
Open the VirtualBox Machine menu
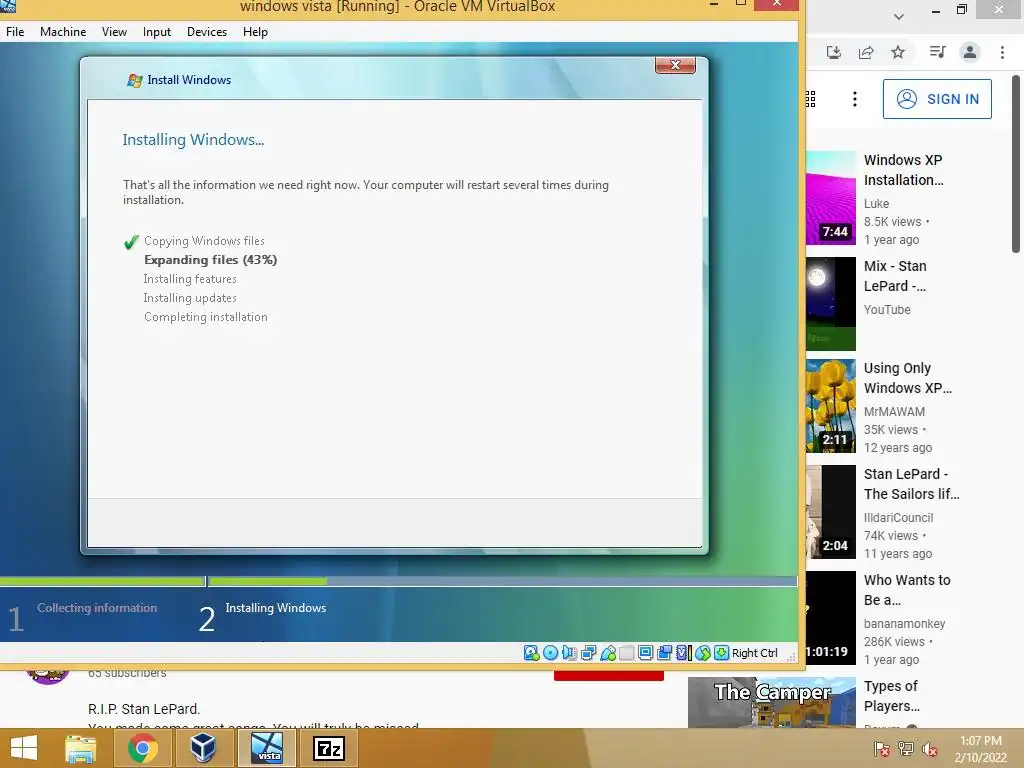[x=63, y=31]
